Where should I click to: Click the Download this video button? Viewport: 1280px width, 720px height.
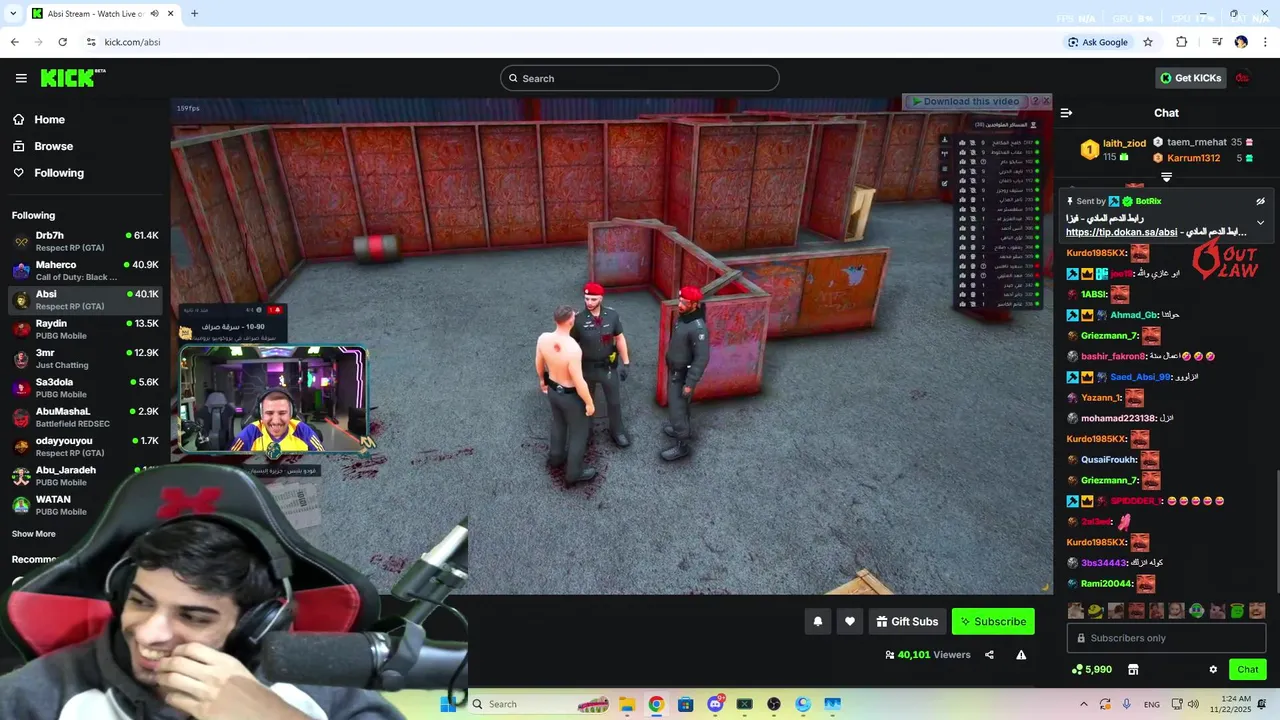tap(965, 101)
